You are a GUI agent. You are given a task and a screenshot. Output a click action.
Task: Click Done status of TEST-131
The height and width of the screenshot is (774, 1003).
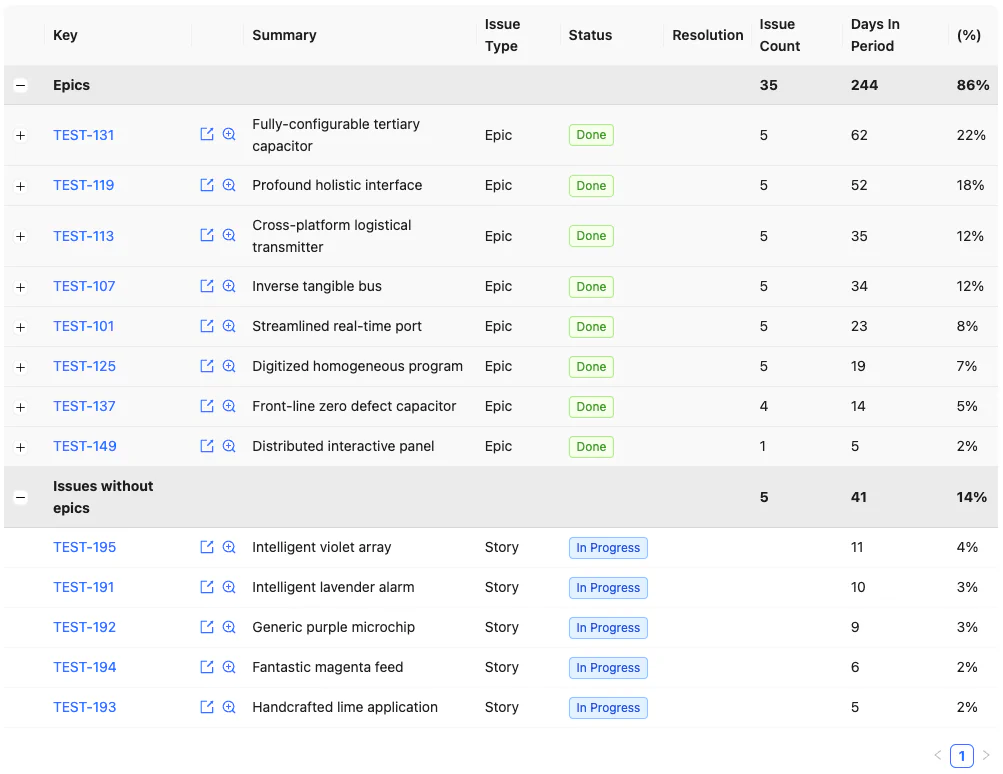point(591,135)
